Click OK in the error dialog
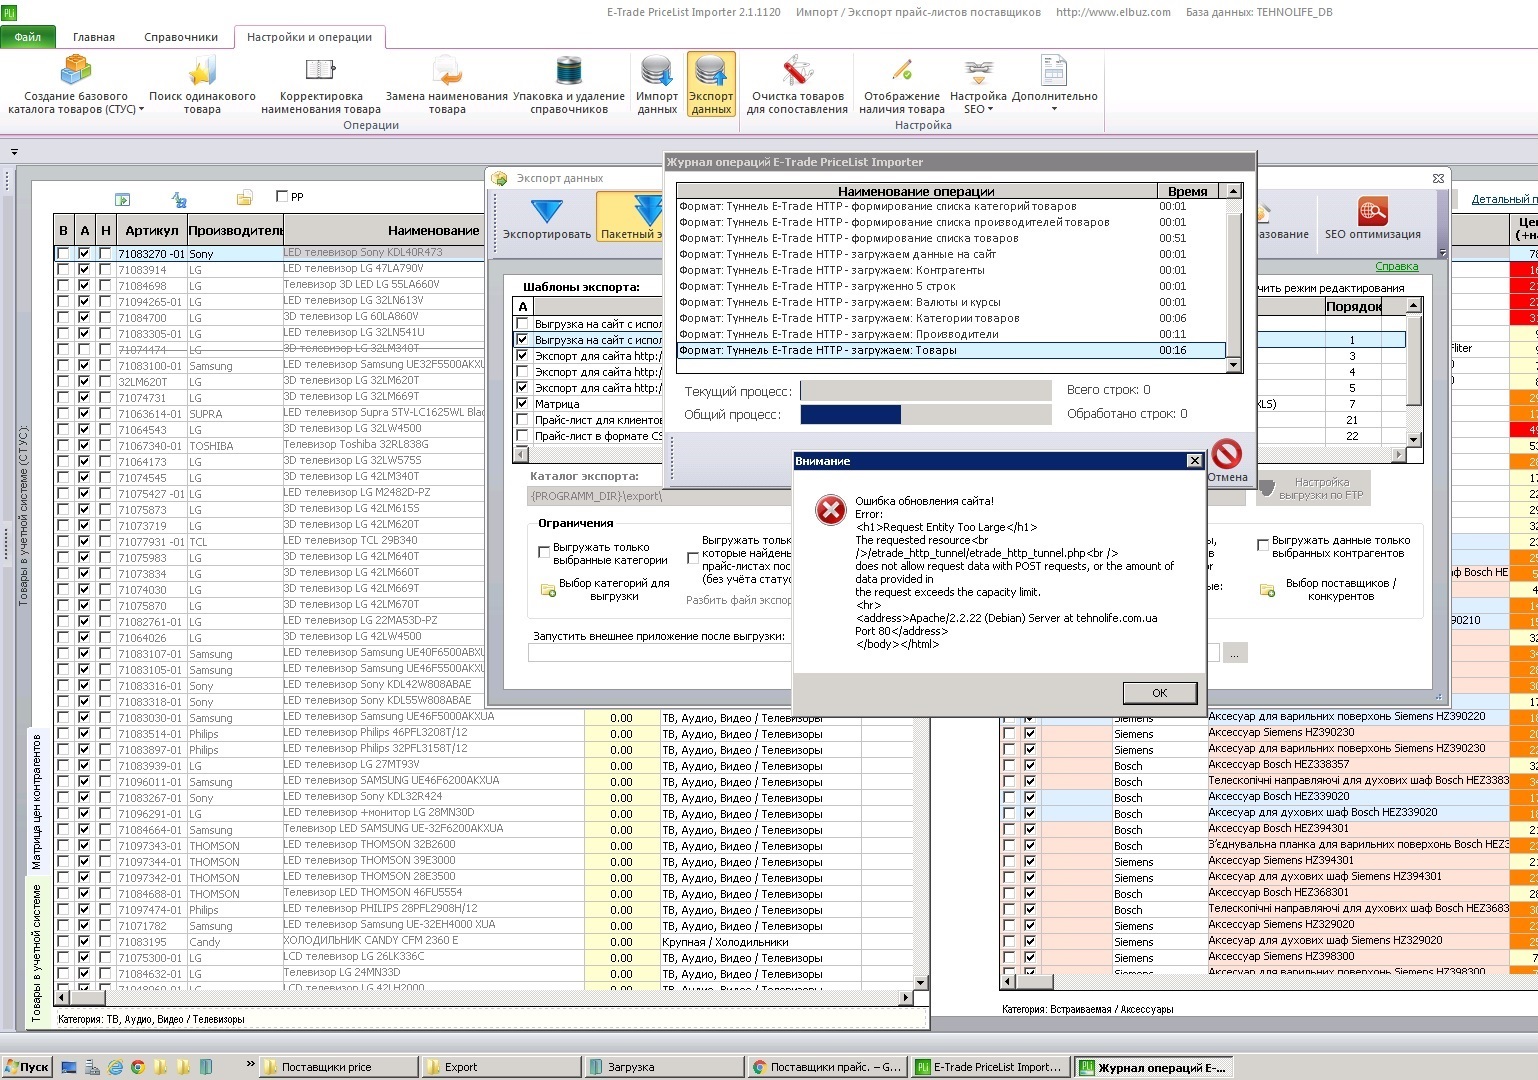This screenshot has height=1080, width=1538. pyautogui.click(x=1159, y=693)
